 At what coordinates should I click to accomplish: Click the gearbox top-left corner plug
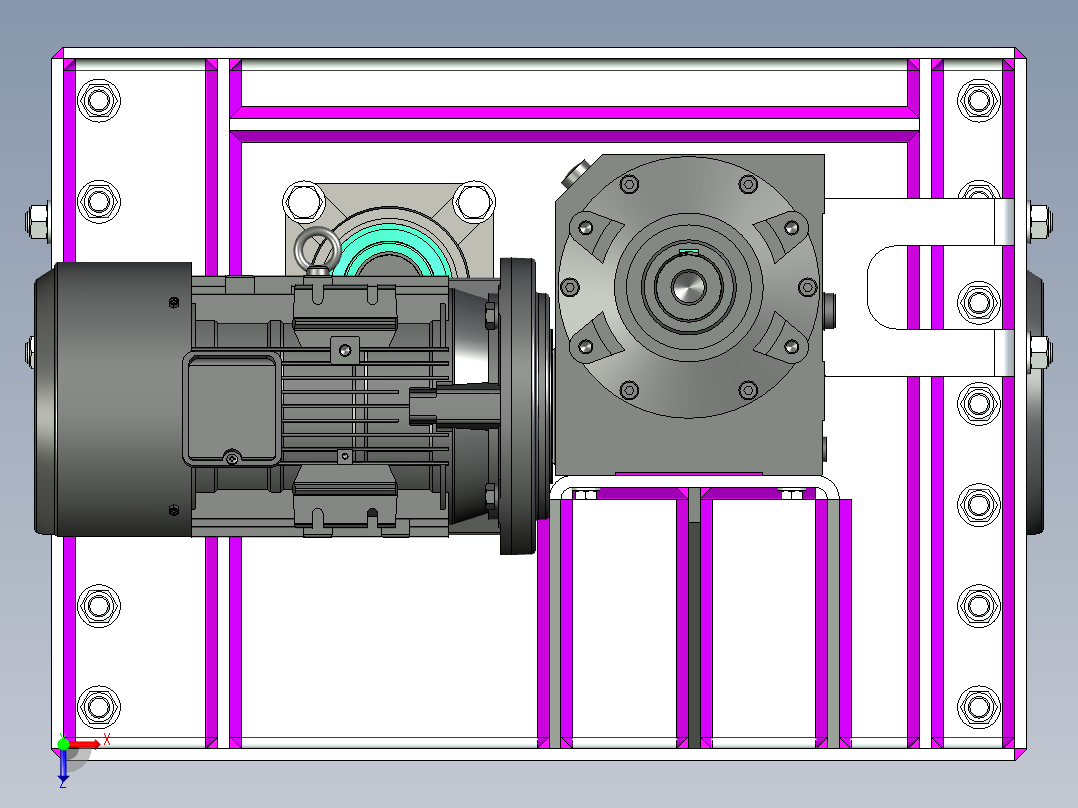click(x=578, y=175)
